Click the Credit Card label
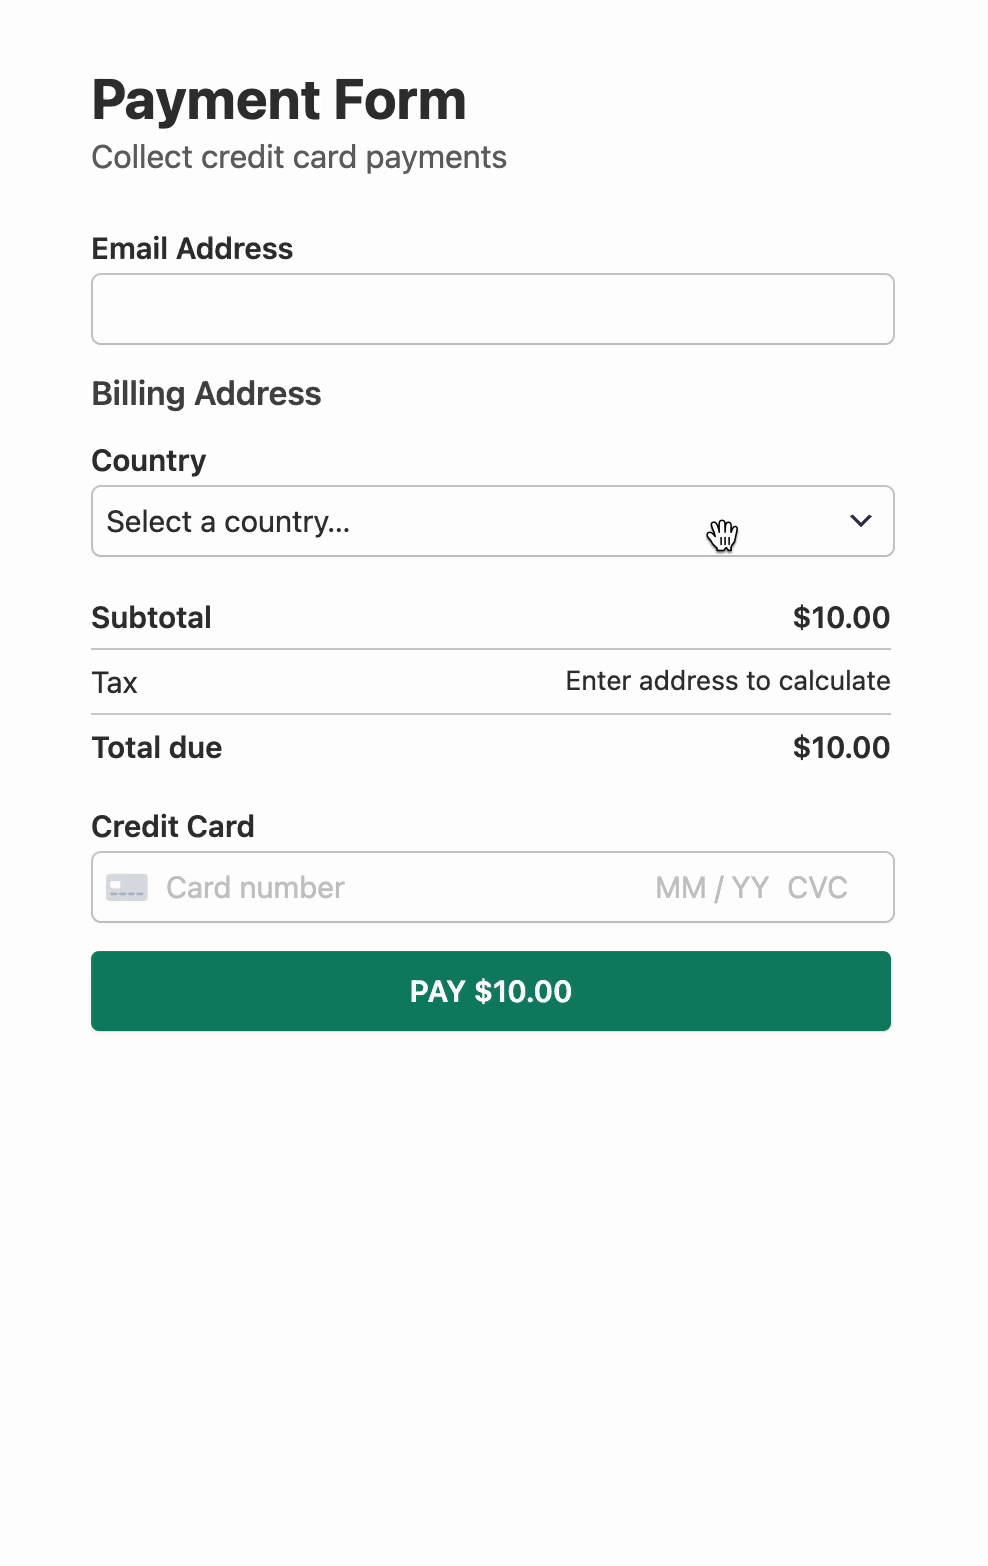The width and height of the screenshot is (988, 1566). 173,827
